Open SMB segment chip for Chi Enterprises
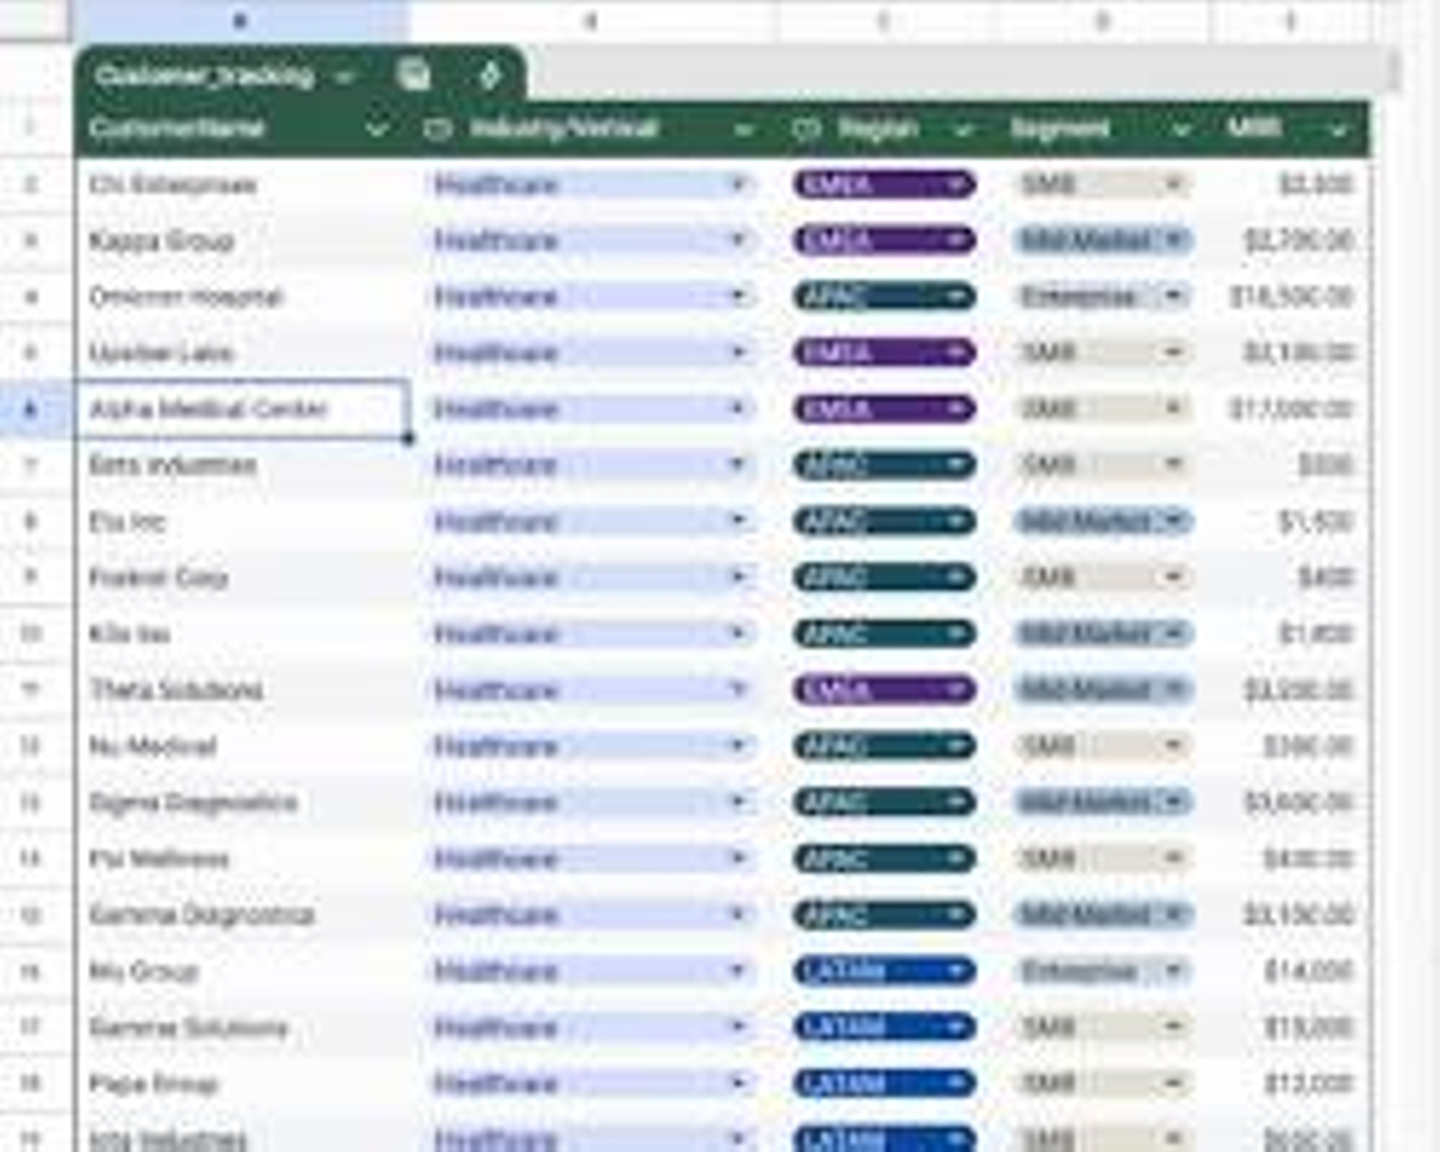 [1101, 185]
